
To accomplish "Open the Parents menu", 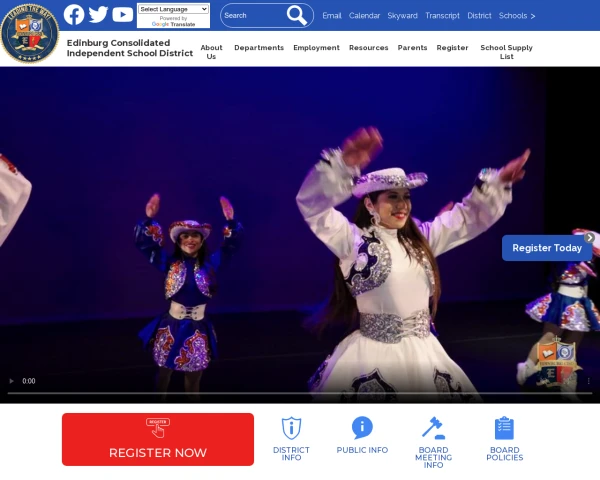I will tap(412, 48).
